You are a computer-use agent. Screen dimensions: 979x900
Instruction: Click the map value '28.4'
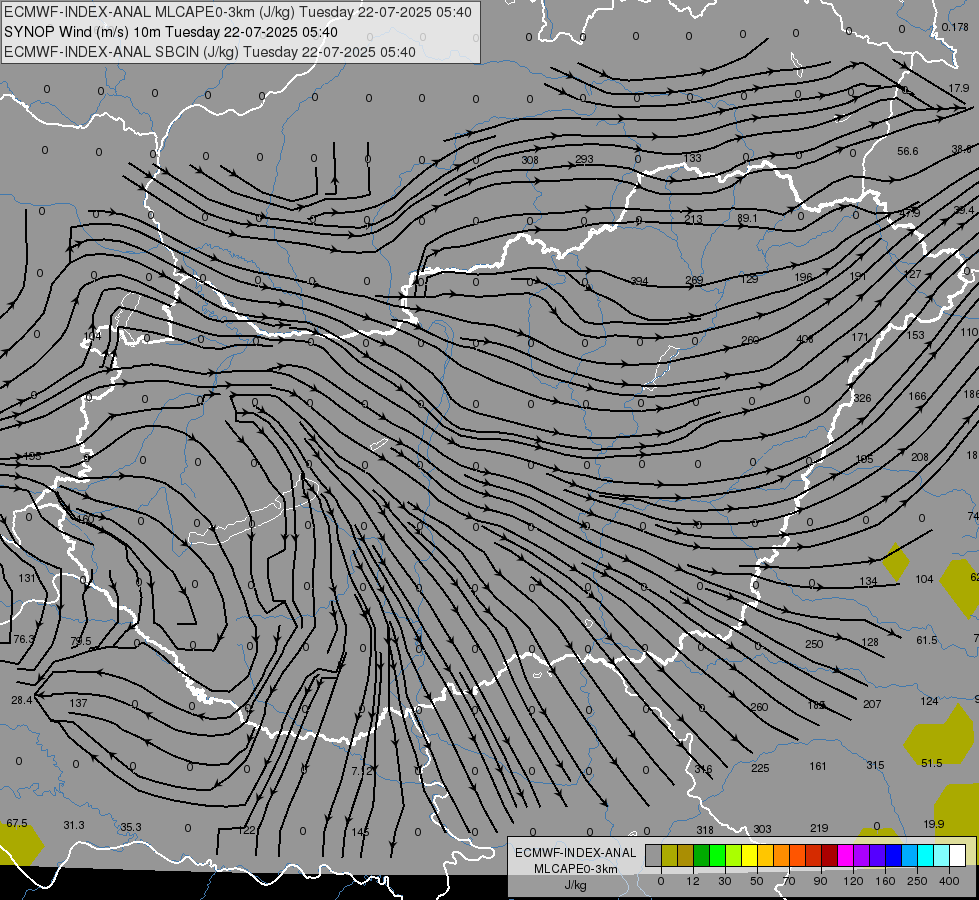[21, 700]
